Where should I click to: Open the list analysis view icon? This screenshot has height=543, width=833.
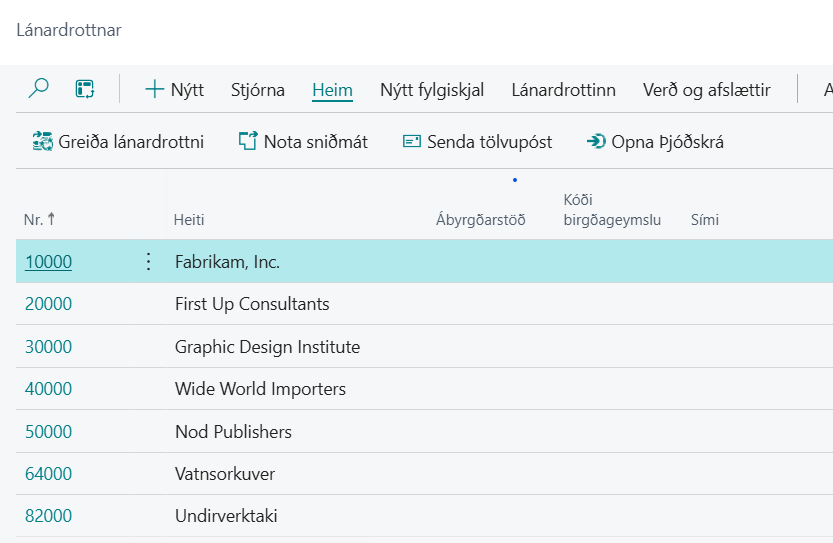(x=85, y=89)
